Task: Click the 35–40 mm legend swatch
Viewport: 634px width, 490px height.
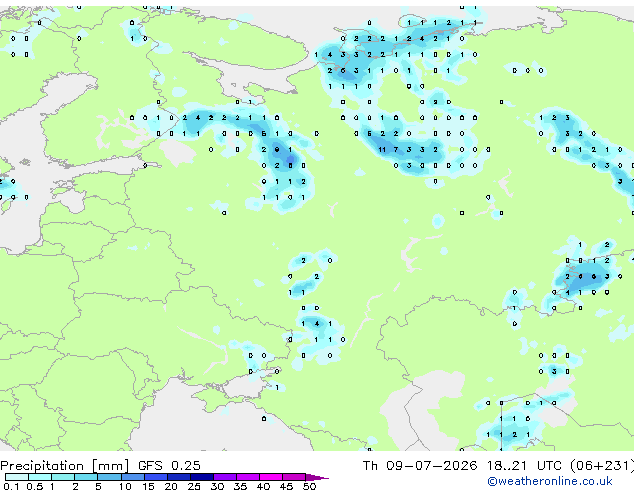Action: [247, 477]
